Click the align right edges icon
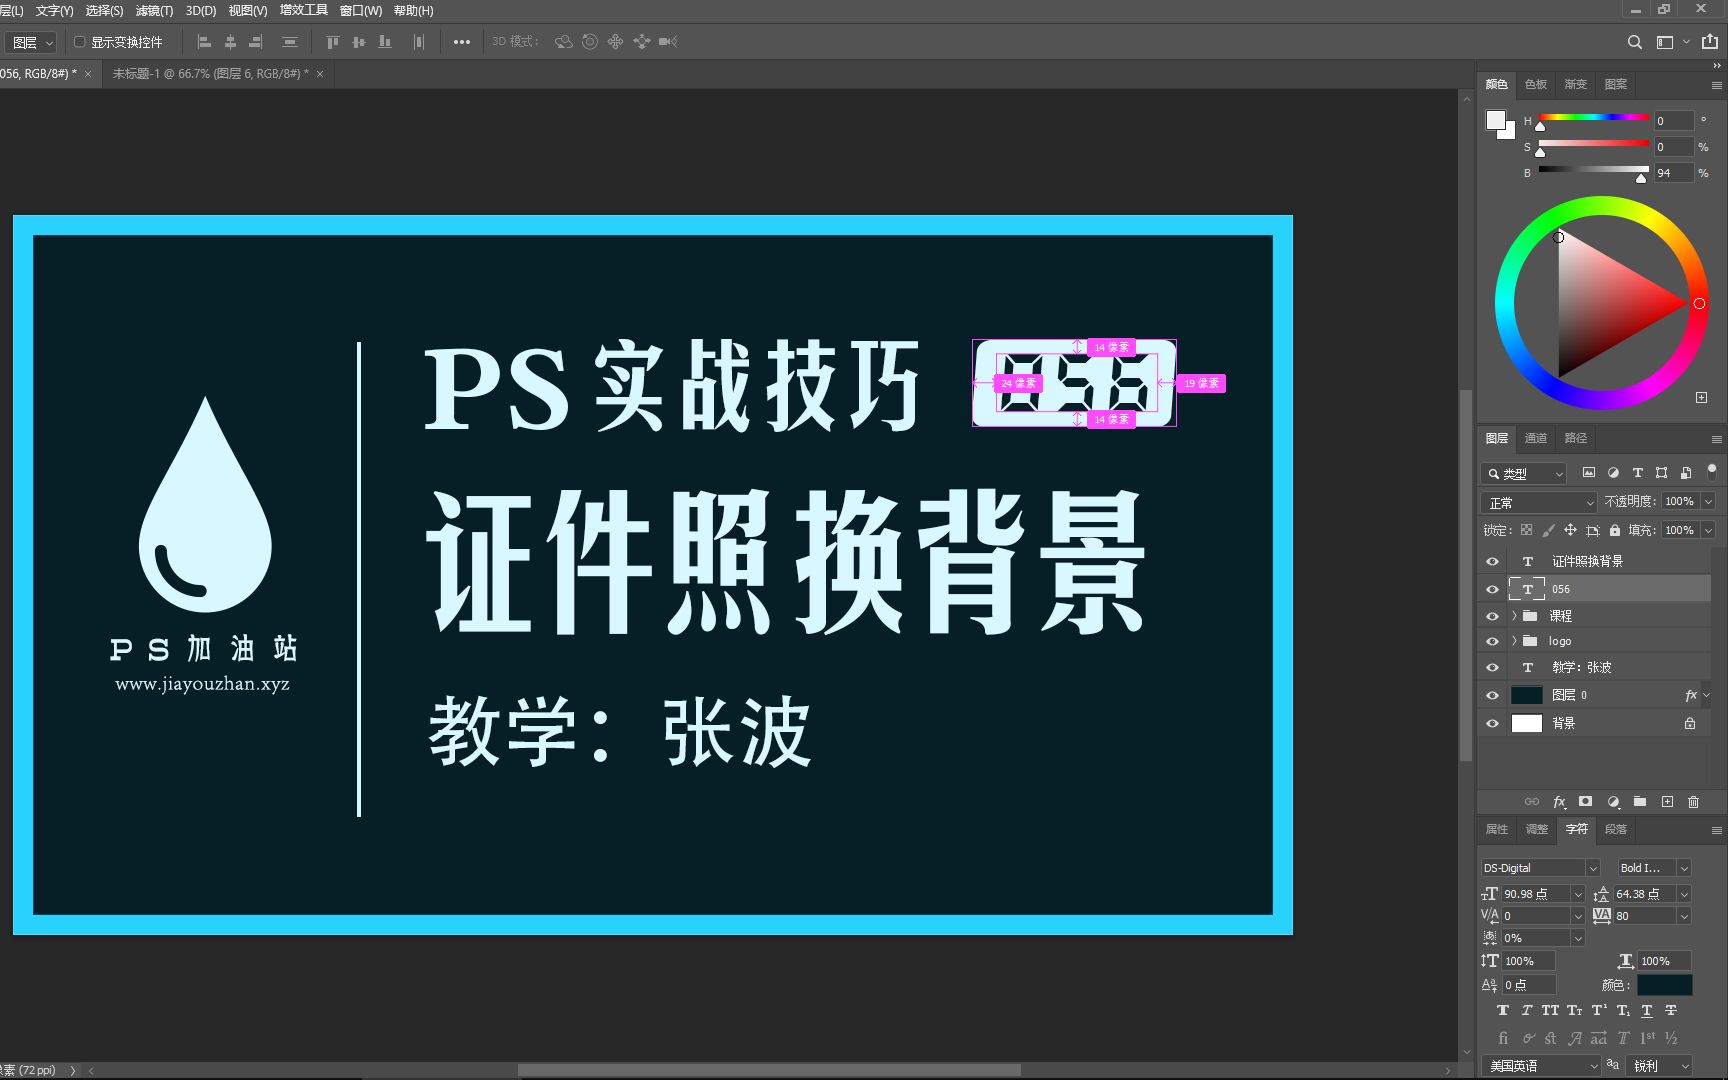Viewport: 1728px width, 1080px height. (x=256, y=42)
